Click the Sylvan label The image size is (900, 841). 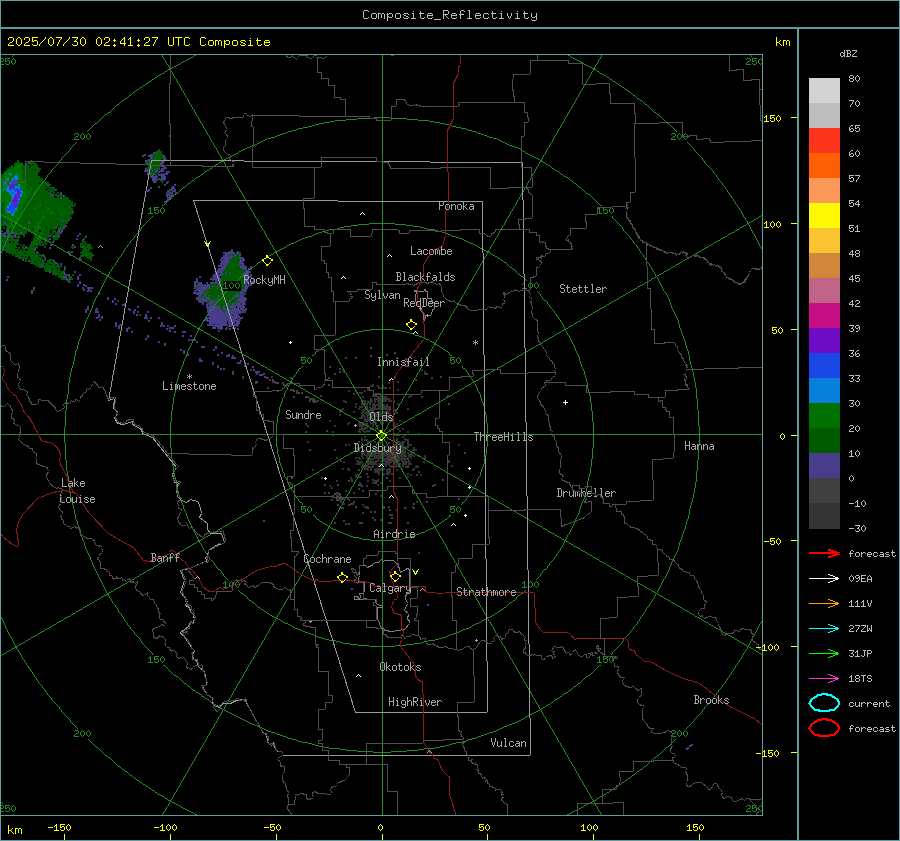[x=382, y=295]
